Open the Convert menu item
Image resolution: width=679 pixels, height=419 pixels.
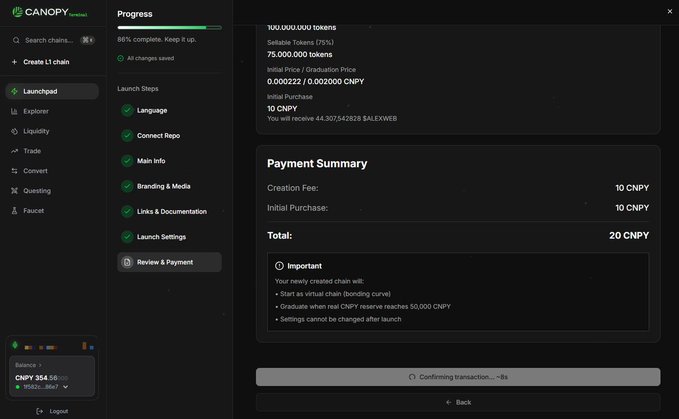[52, 171]
